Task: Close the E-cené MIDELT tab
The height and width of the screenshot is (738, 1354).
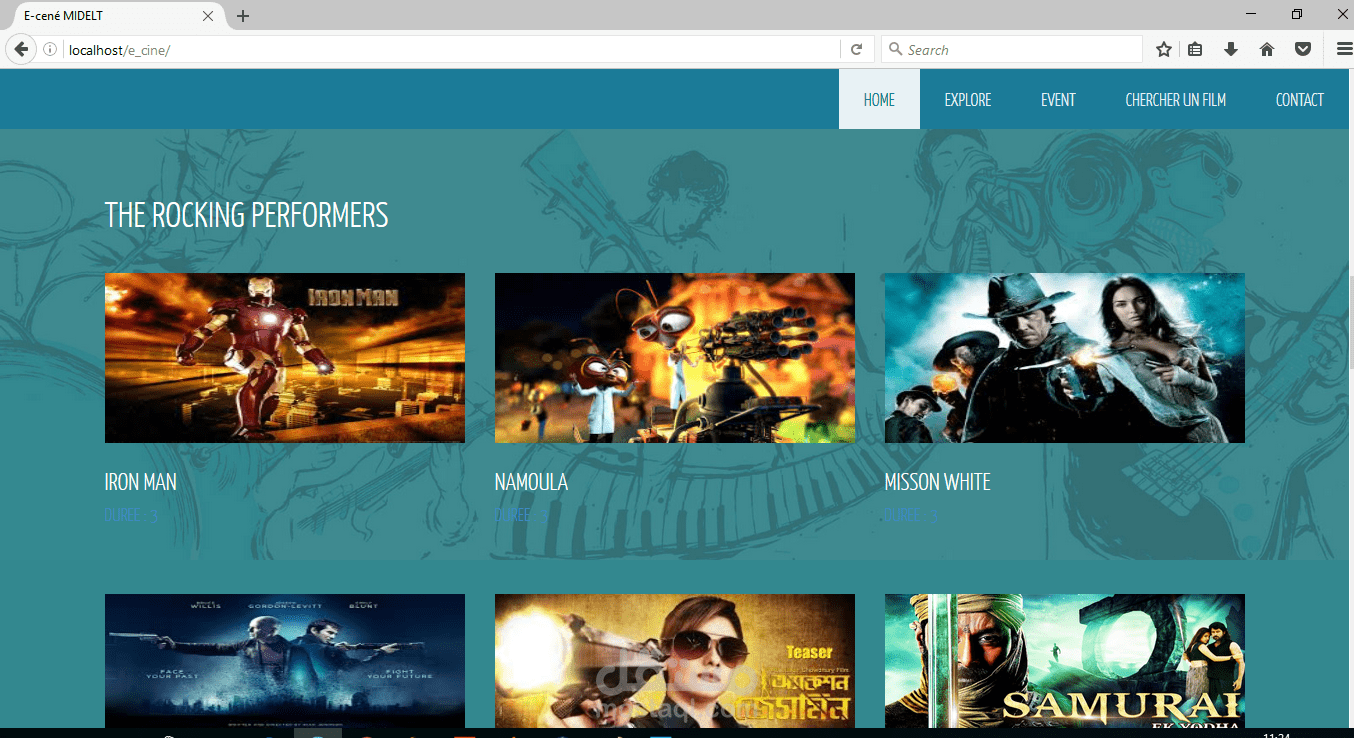Action: coord(208,16)
